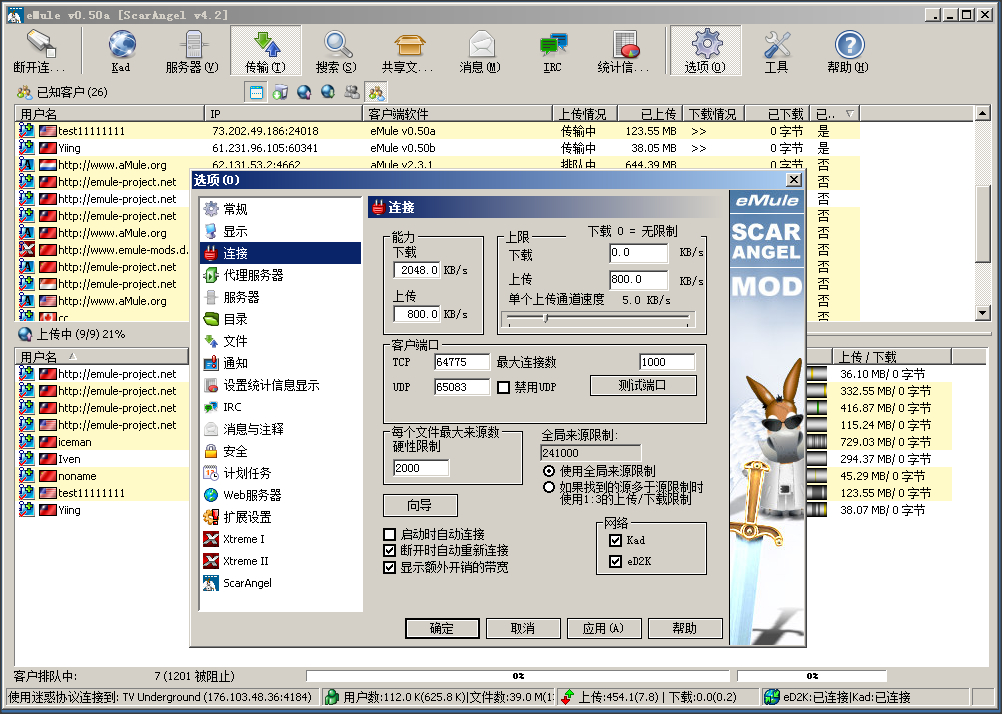Screen dimensions: 1002x714
Task: Click the 取消 (Cancel) button
Action: [523, 628]
